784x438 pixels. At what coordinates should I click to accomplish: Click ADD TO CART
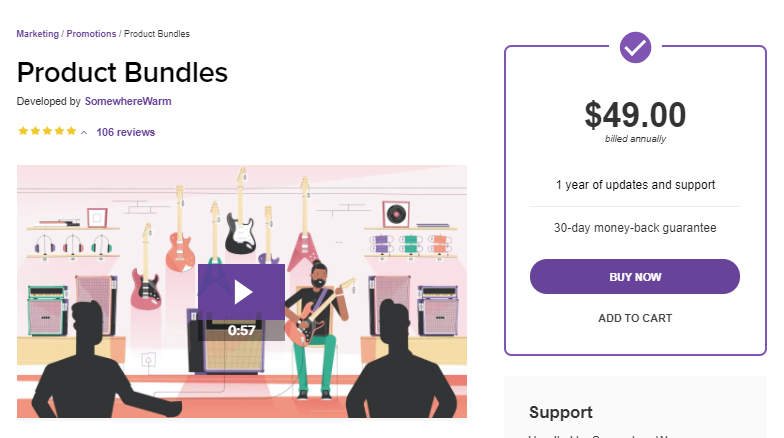635,318
